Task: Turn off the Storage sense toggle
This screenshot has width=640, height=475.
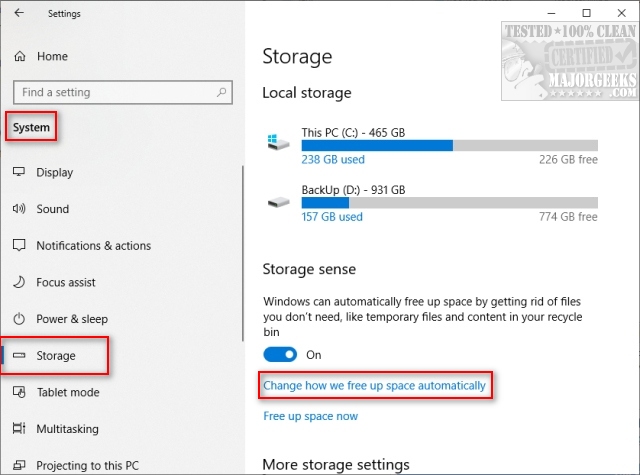Action: [x=280, y=354]
